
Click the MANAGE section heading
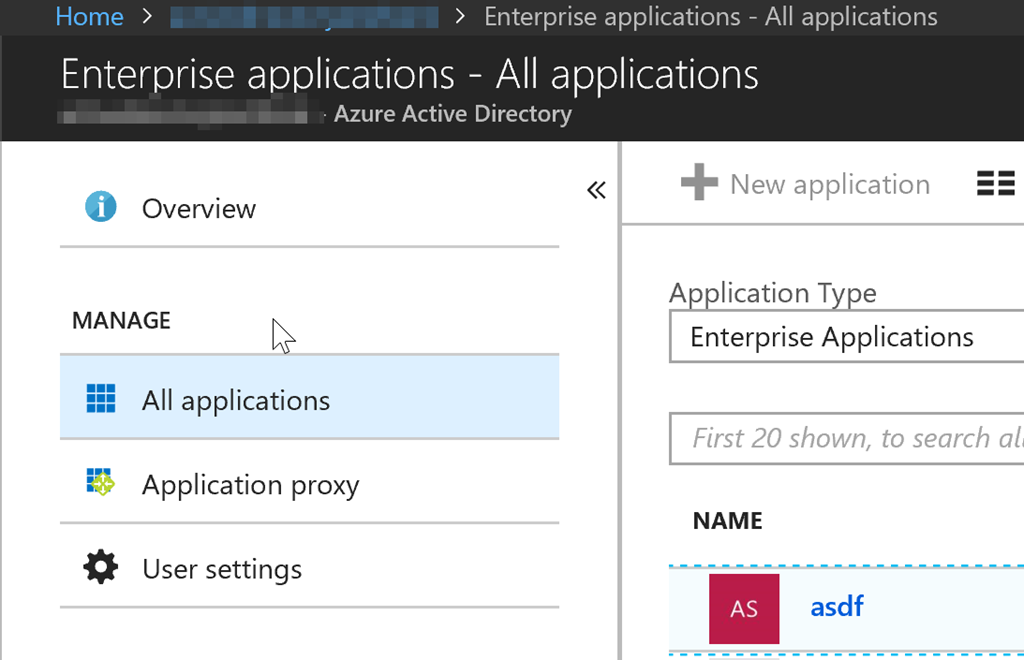tap(121, 321)
